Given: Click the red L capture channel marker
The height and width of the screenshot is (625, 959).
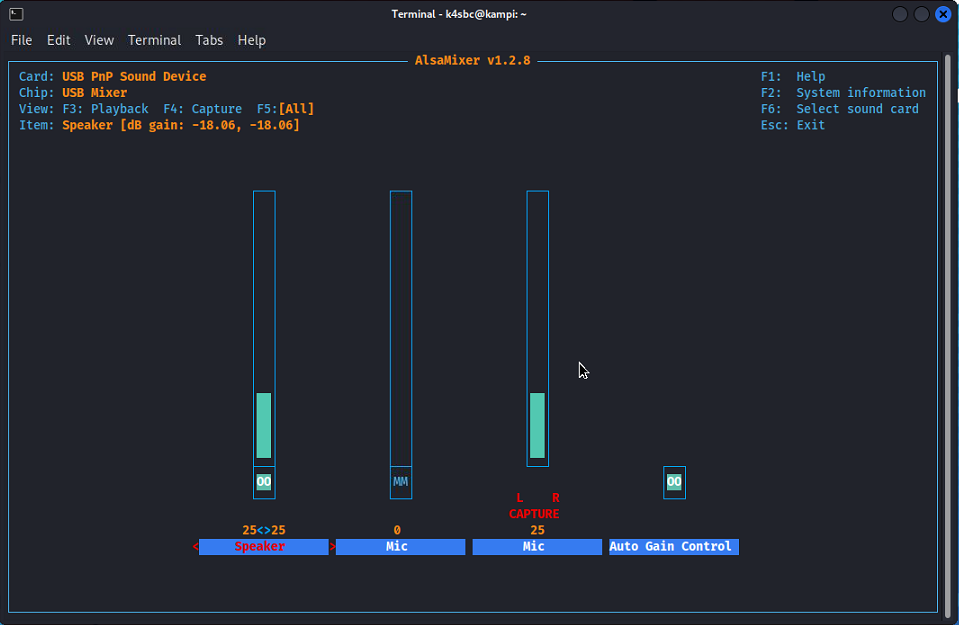Looking at the screenshot, I should [x=519, y=498].
